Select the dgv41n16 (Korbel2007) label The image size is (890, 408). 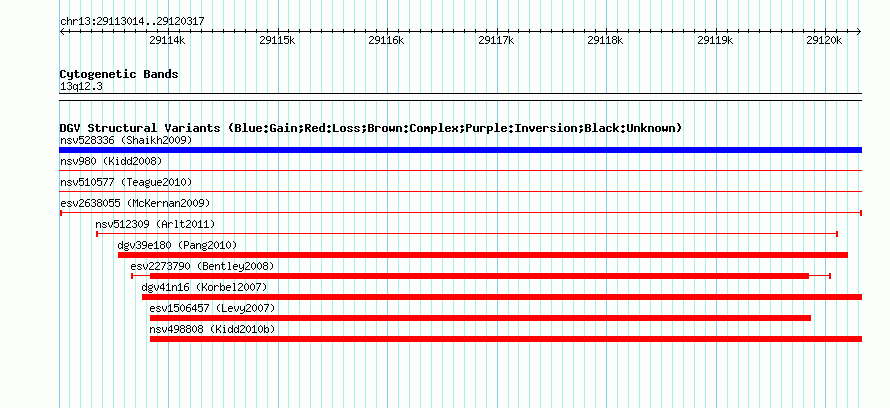(204, 287)
